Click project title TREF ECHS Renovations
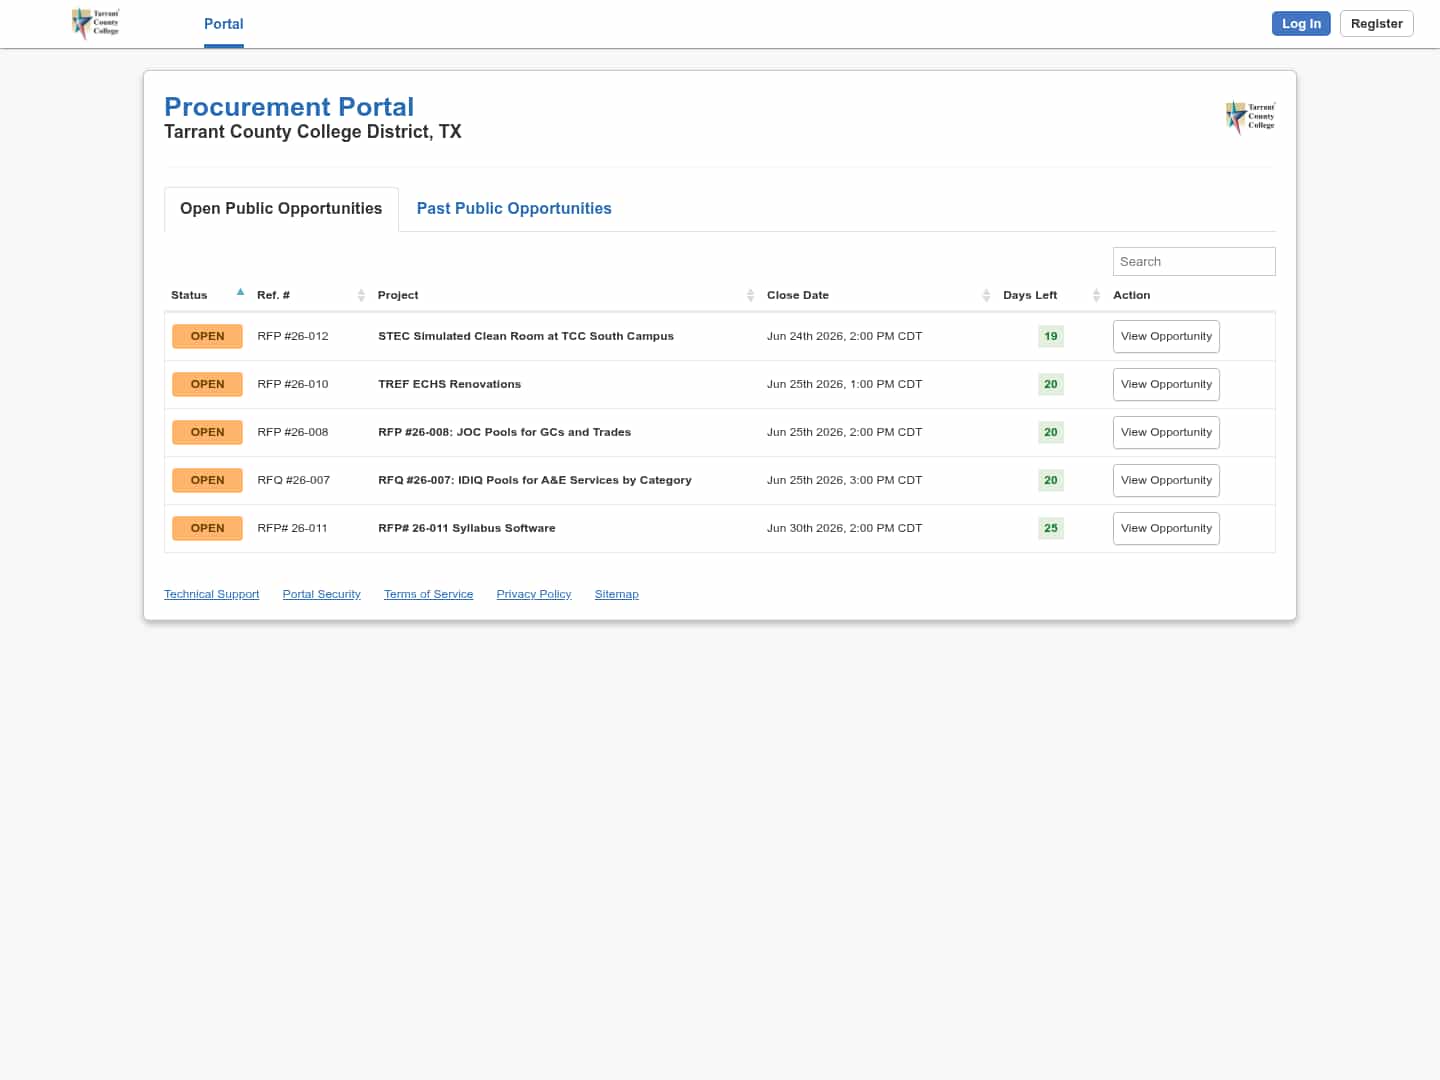The width and height of the screenshot is (1440, 1080). 450,384
